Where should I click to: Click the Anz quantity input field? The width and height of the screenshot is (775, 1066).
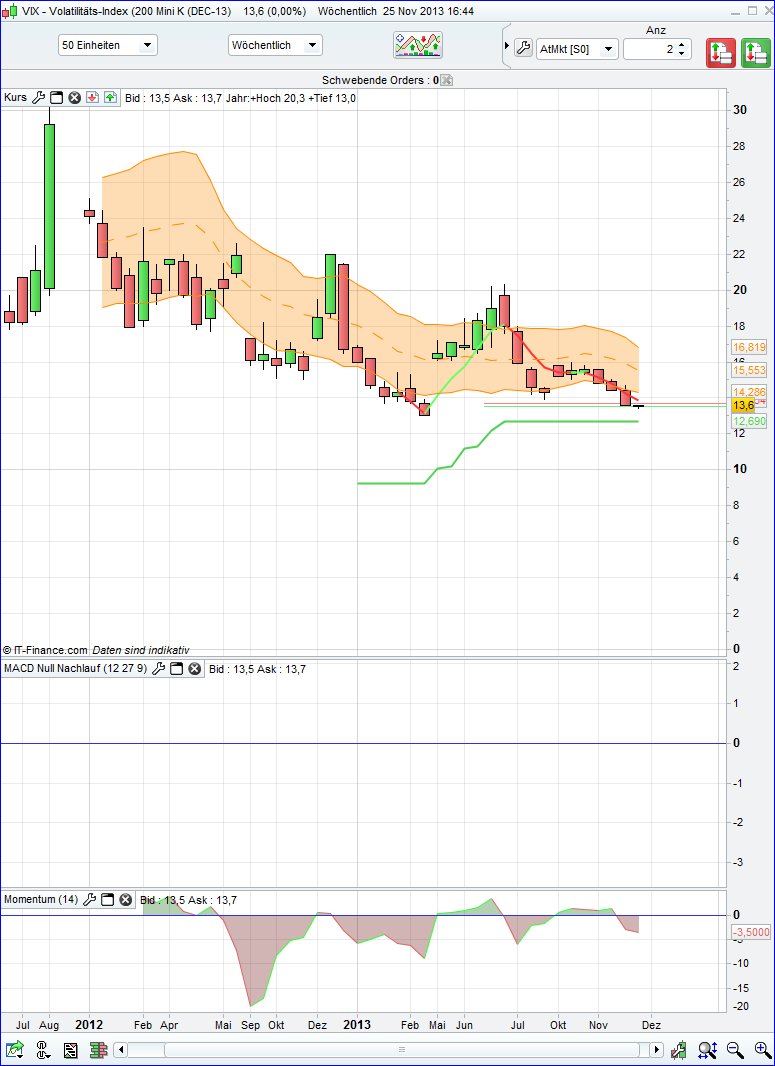click(648, 49)
